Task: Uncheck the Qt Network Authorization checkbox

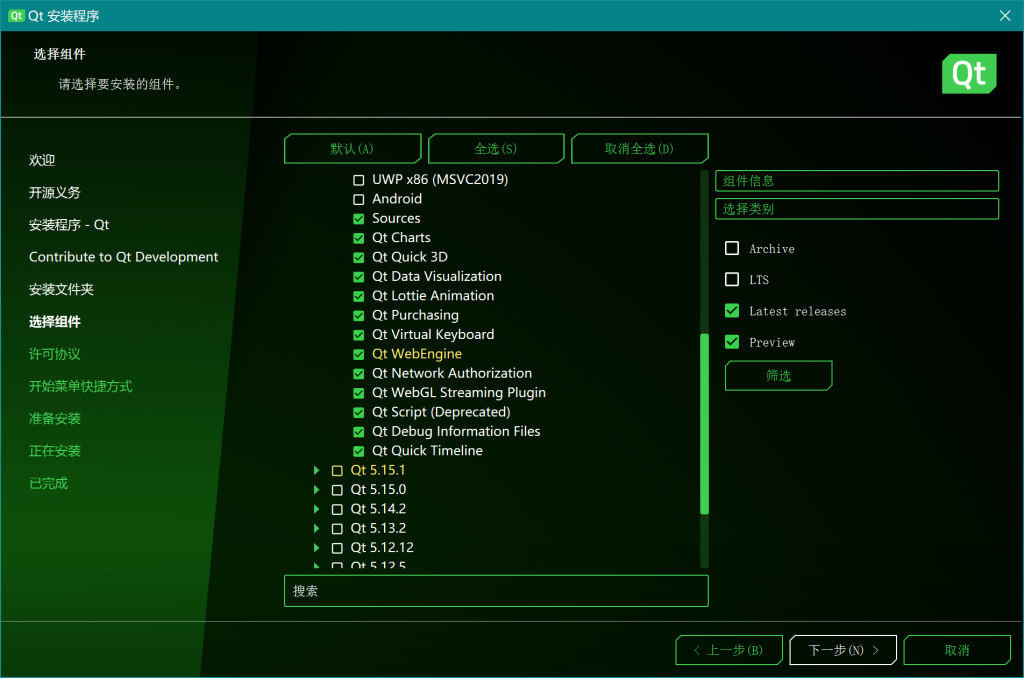Action: tap(359, 374)
